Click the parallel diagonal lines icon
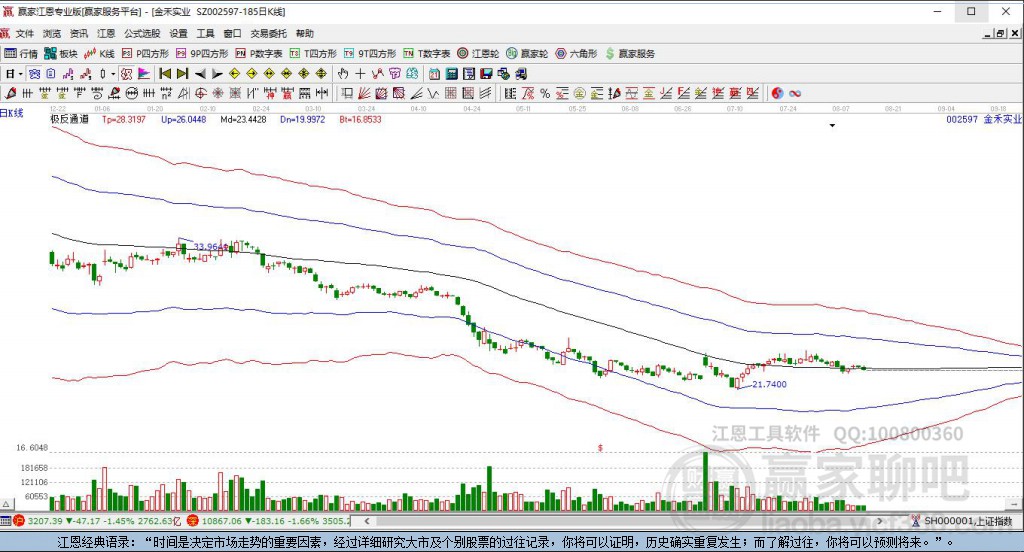This screenshot has height=552, width=1024. coord(485,93)
